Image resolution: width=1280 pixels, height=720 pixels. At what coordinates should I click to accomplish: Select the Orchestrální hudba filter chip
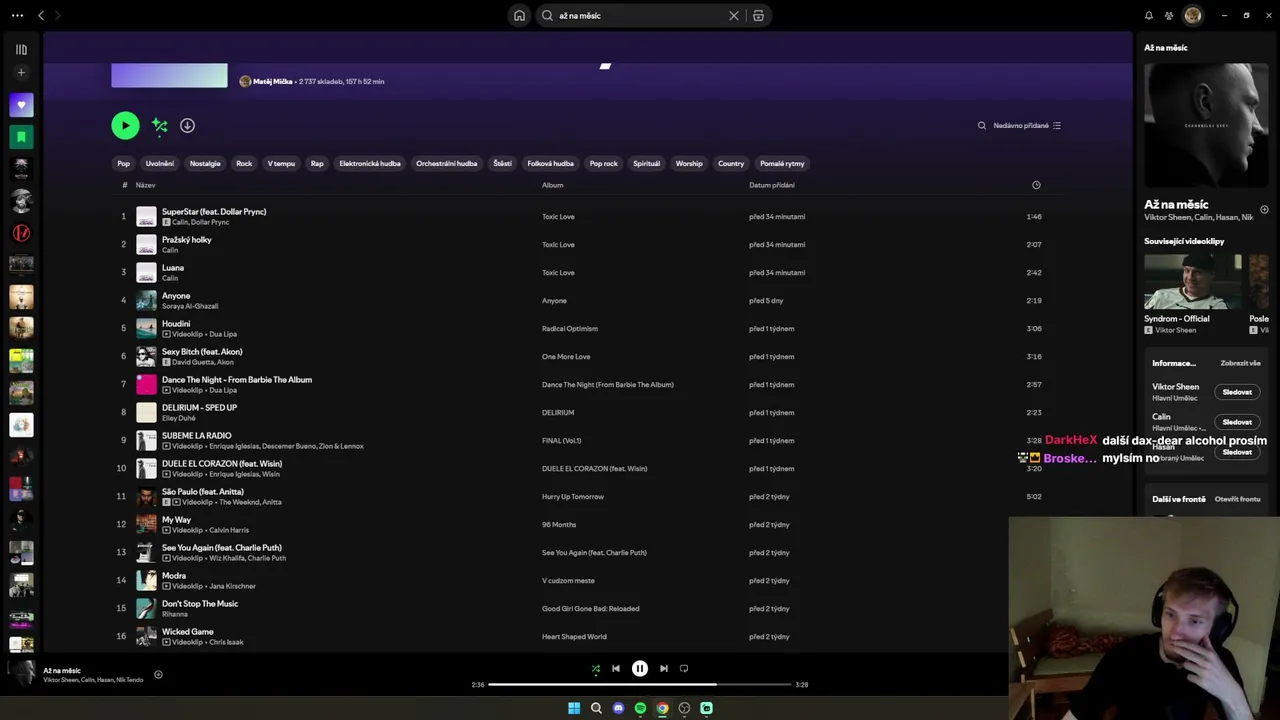pyautogui.click(x=447, y=163)
